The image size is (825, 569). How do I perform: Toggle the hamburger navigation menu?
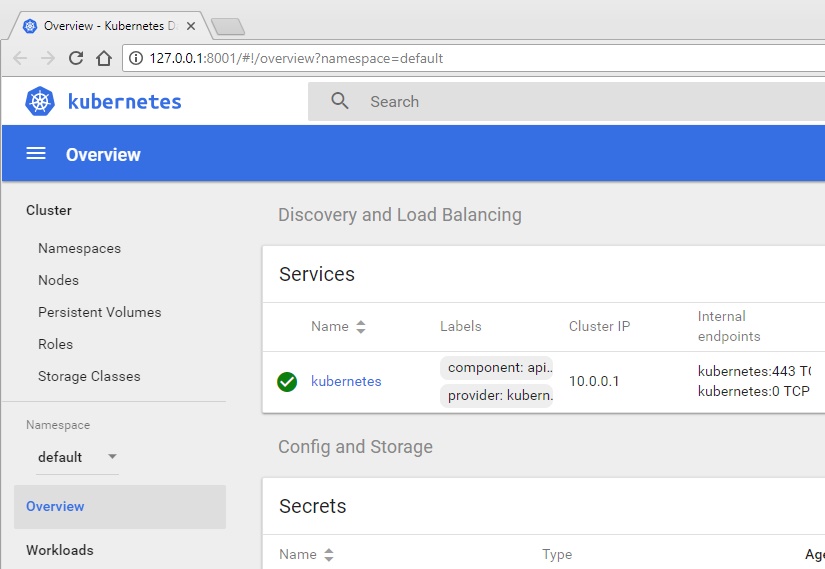point(36,154)
